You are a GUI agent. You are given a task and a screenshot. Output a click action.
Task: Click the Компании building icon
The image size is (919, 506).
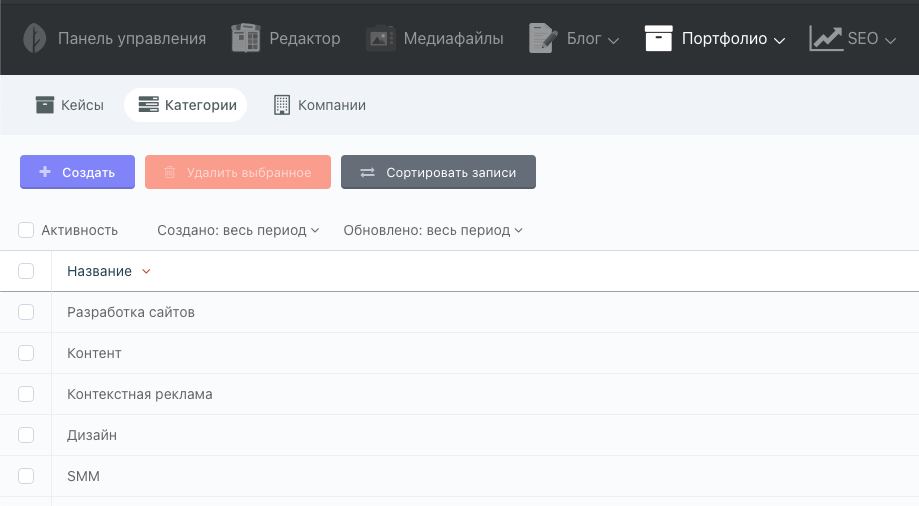[x=282, y=105]
